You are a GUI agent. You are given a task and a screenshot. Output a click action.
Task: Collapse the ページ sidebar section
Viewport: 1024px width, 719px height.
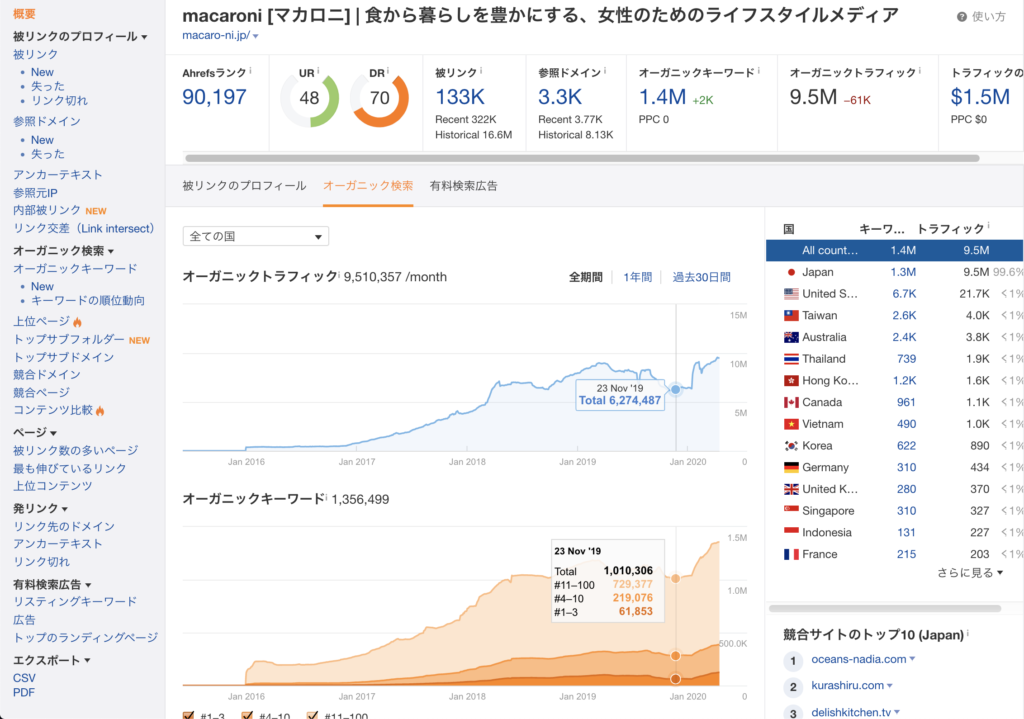(x=54, y=433)
